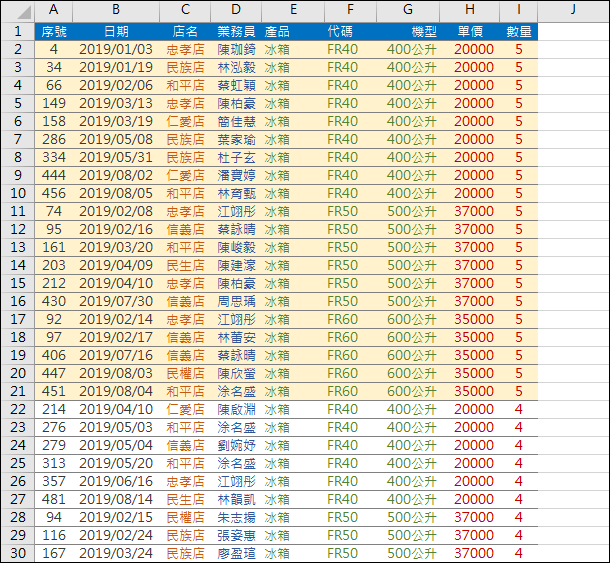Select the cell with 劉婉妤
Image resolution: width=610 pixels, height=563 pixels.
click(236, 445)
